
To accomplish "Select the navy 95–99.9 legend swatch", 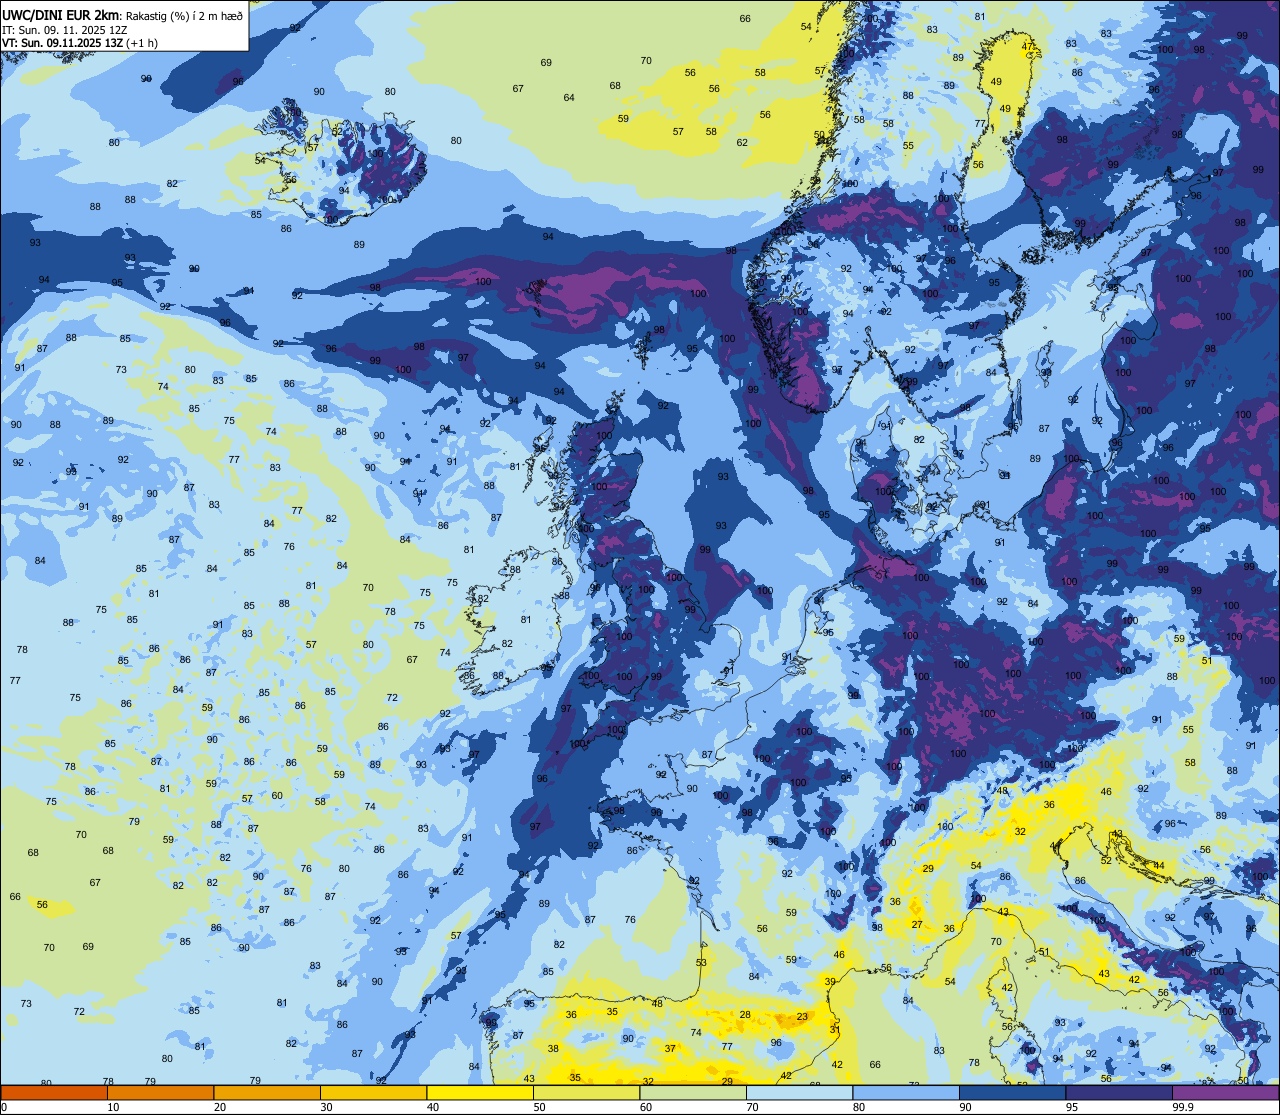I will pyautogui.click(x=1118, y=1092).
